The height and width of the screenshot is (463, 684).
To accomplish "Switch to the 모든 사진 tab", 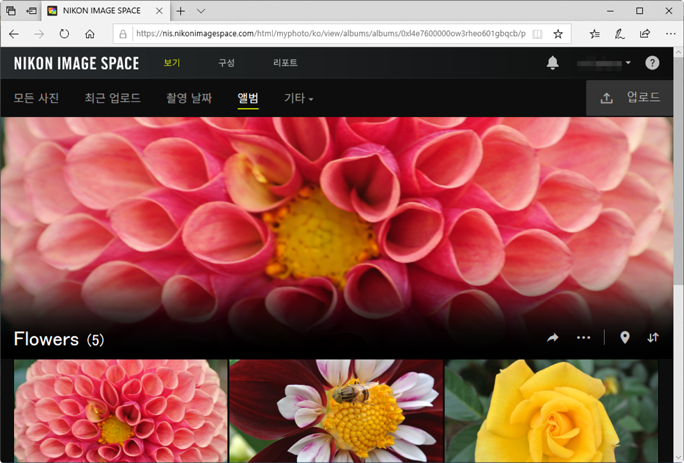I will tap(37, 98).
